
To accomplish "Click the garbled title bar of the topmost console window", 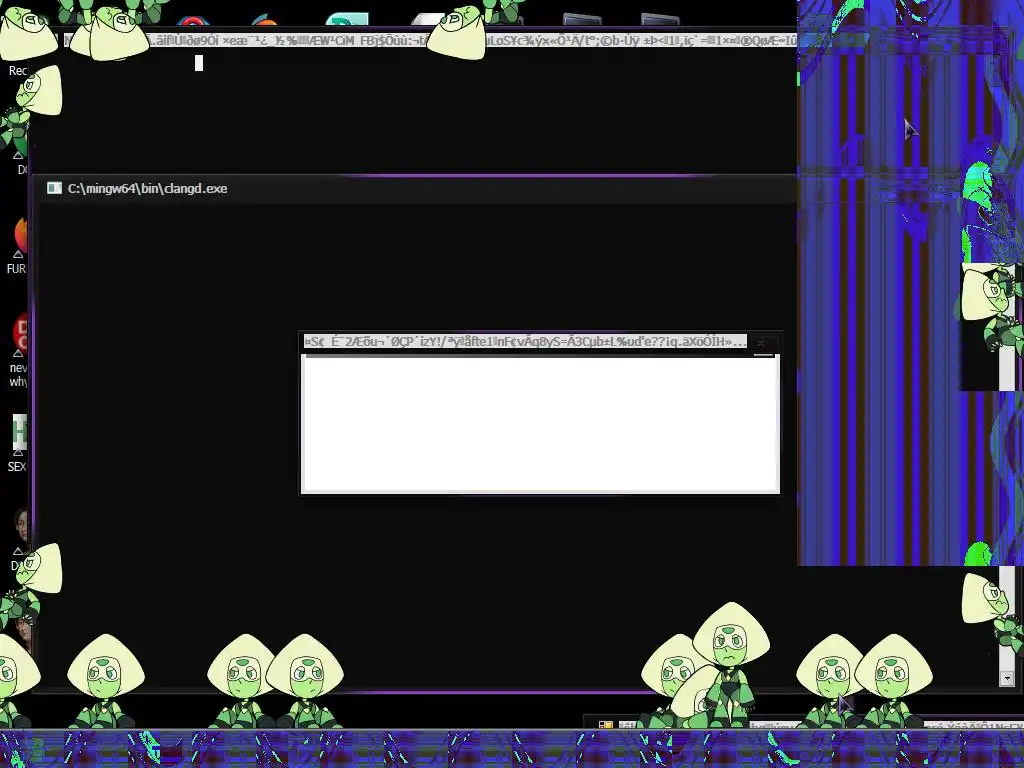I will click(x=431, y=40).
